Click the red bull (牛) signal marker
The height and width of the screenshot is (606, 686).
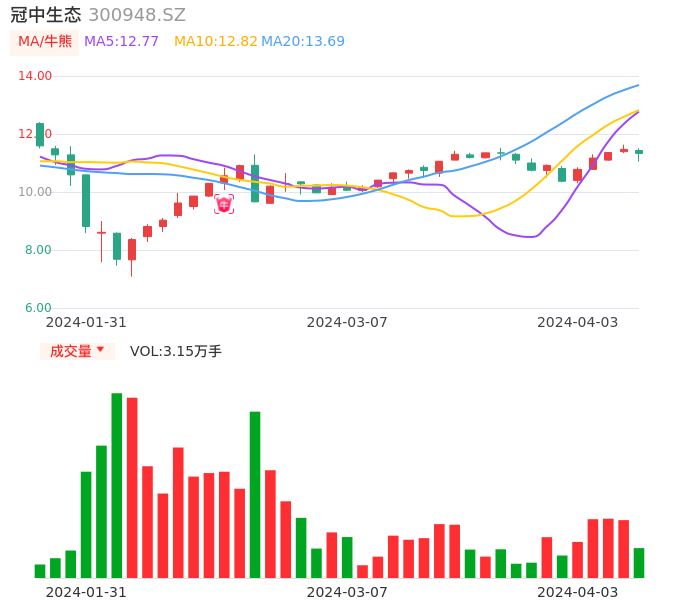click(224, 204)
